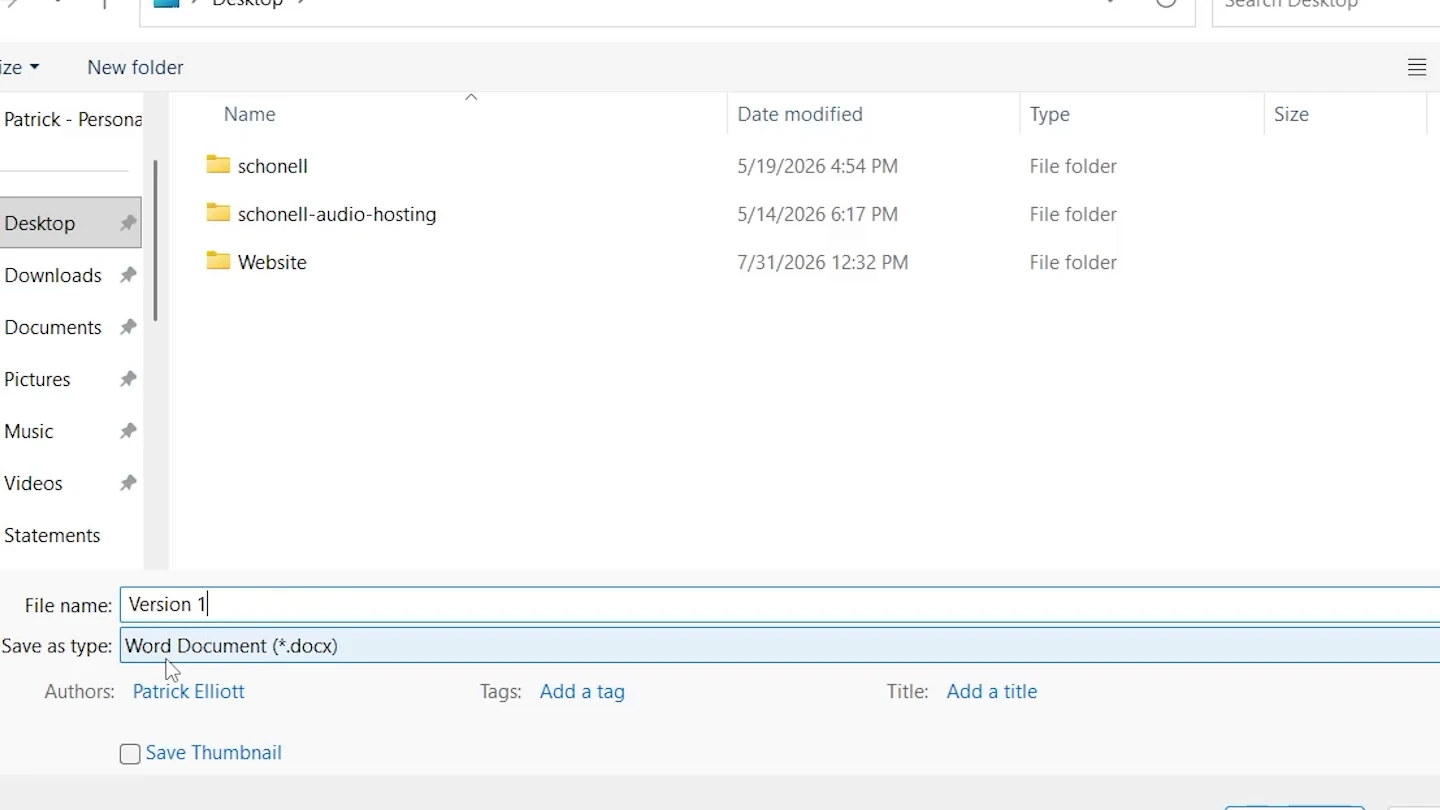Screen dimensions: 1440x810
Task: Click the 5/19/2026 4:54 PM date cell
Action: pyautogui.click(x=817, y=166)
